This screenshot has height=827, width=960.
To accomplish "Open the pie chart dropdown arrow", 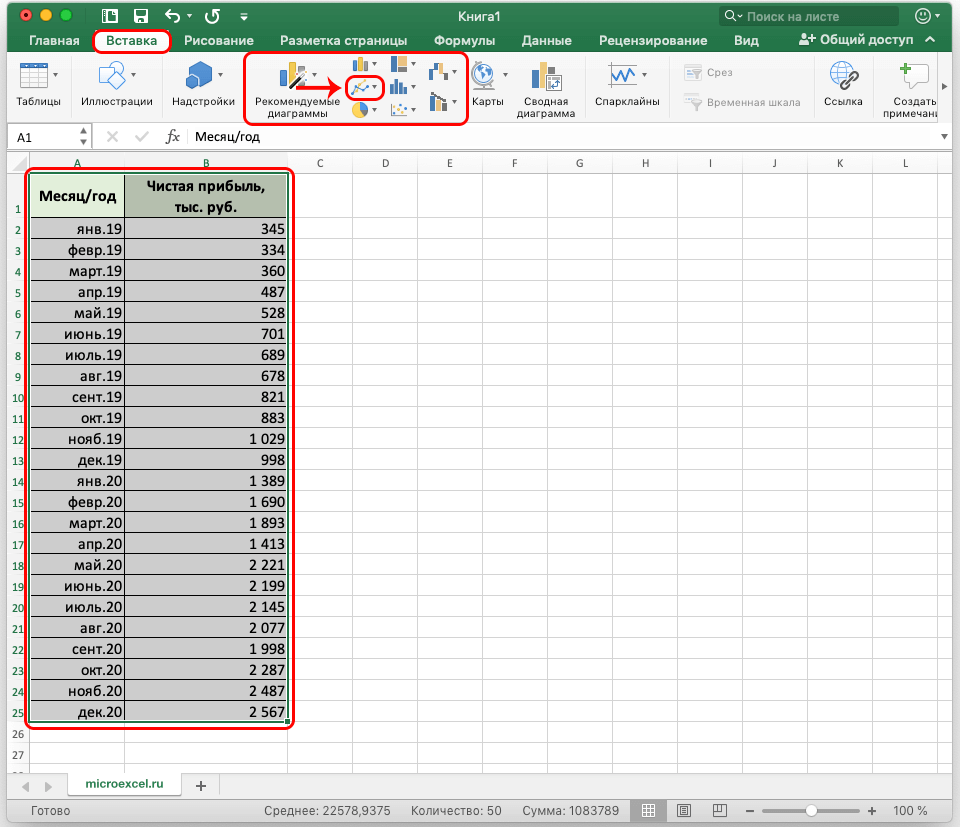I will point(375,111).
